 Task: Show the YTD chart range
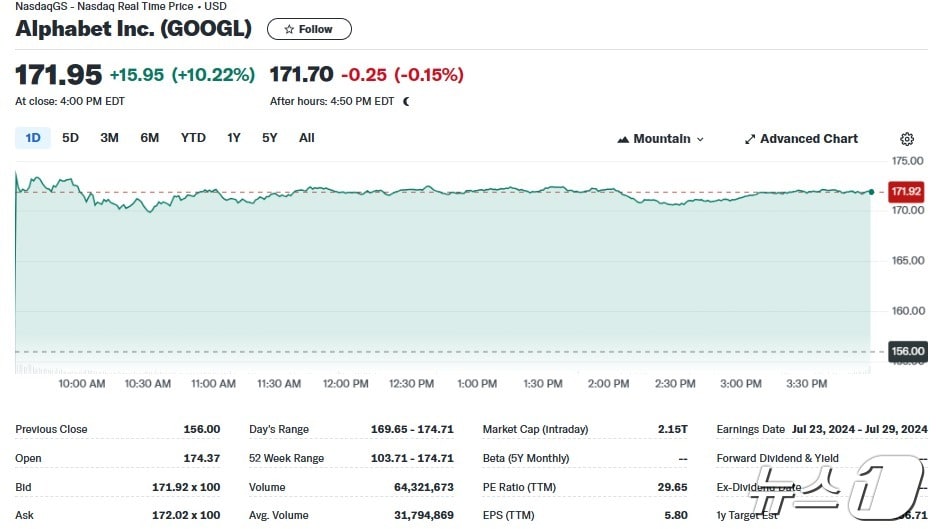point(193,138)
